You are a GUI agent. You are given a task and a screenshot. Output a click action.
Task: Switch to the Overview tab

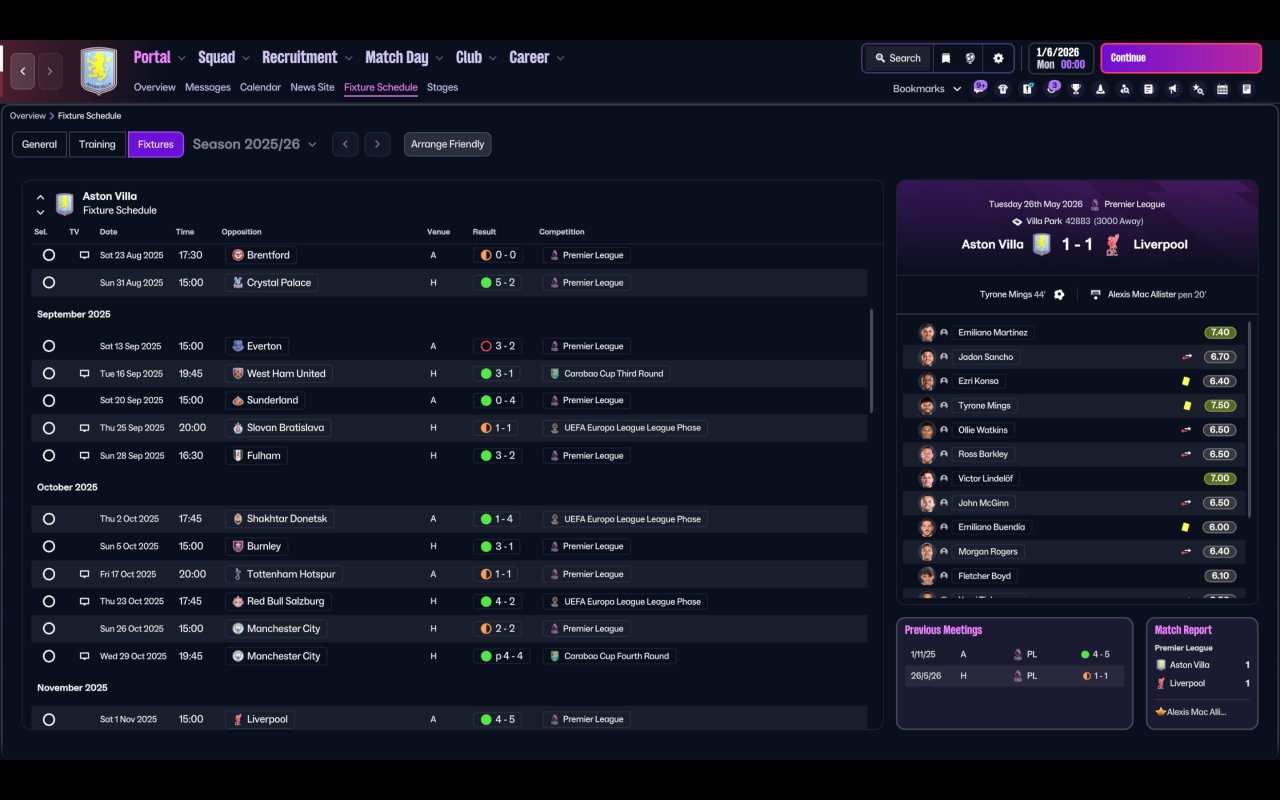click(x=155, y=87)
